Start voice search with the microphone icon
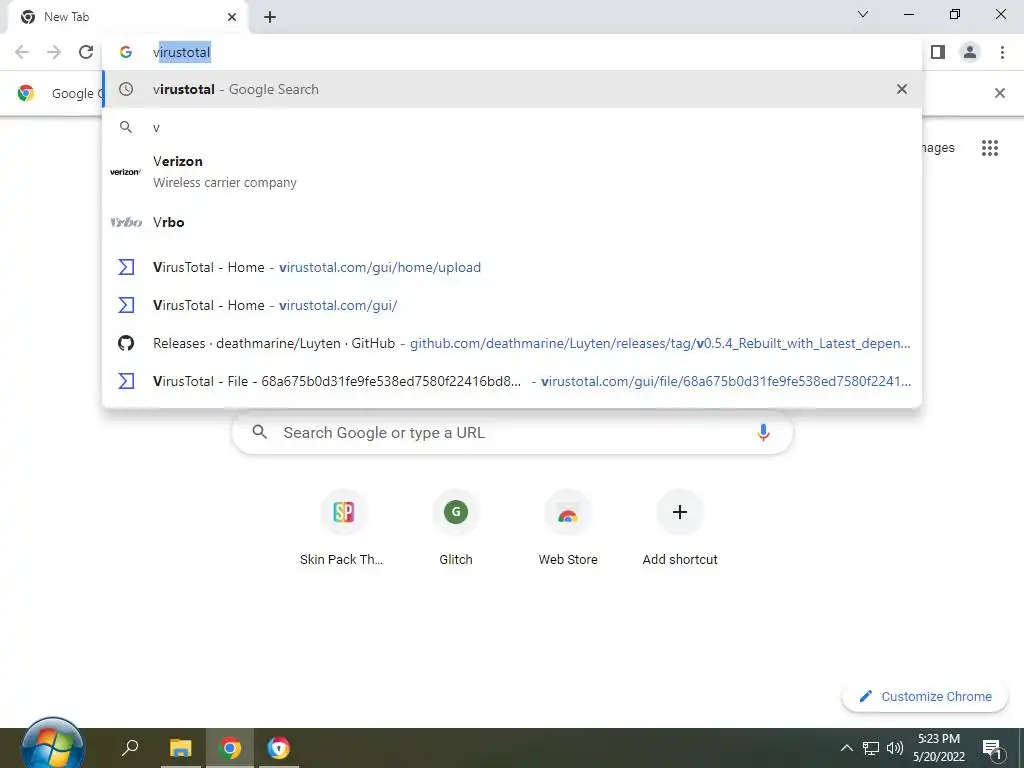This screenshot has height=768, width=1024. click(763, 432)
